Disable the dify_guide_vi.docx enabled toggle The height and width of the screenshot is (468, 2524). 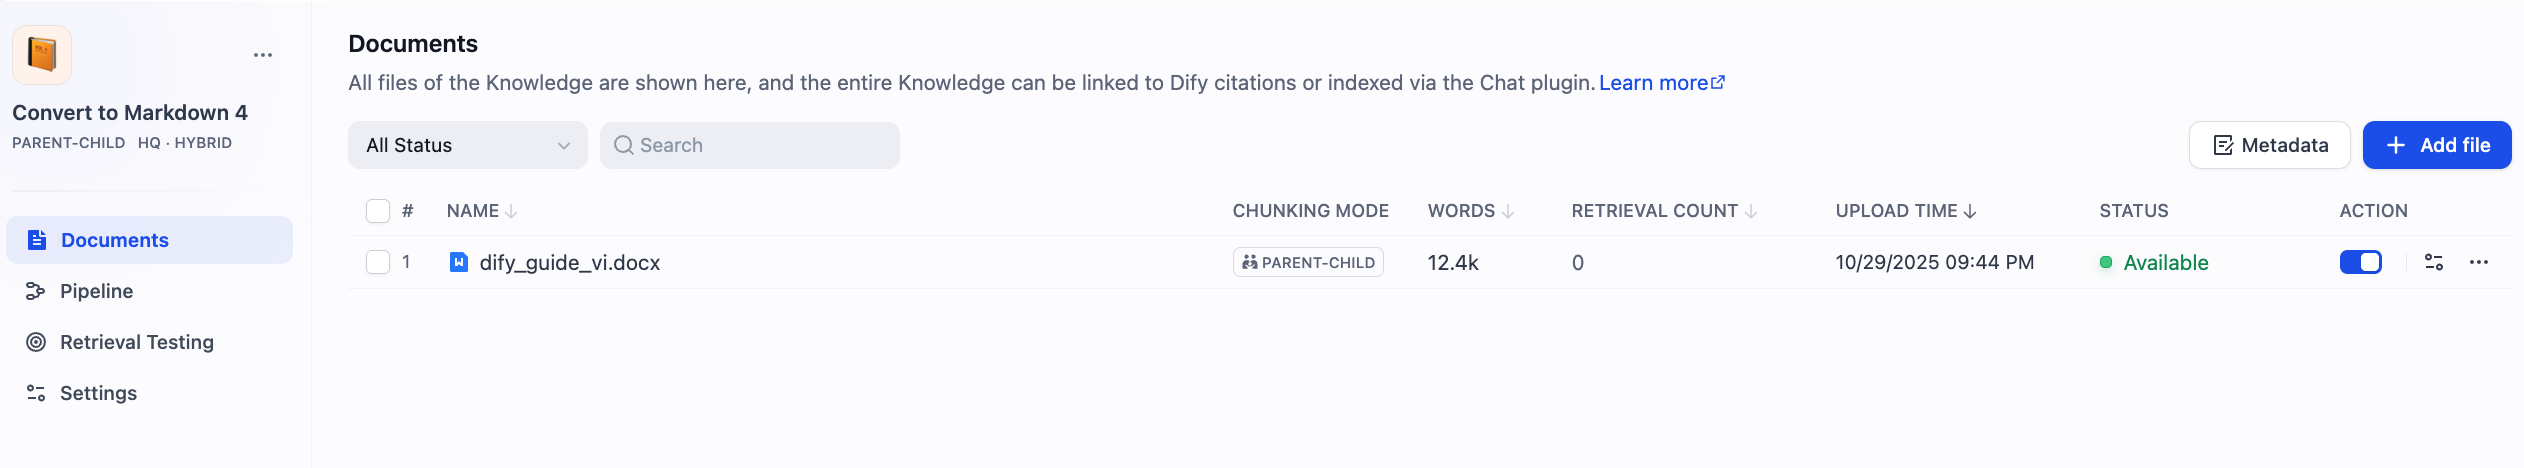[2361, 262]
